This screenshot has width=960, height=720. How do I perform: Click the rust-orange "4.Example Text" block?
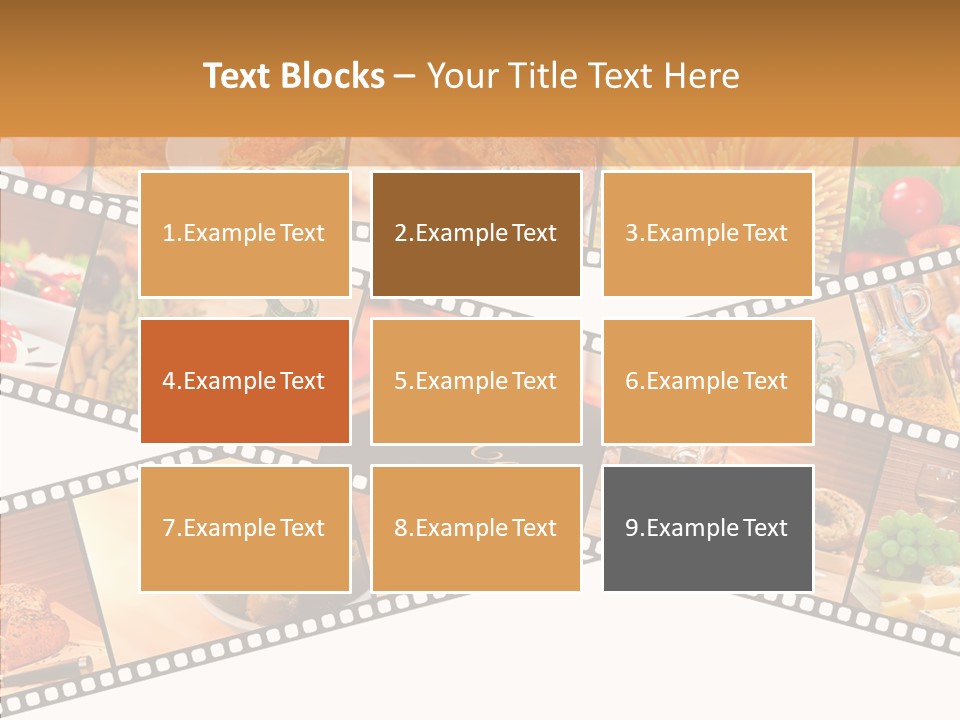coord(244,381)
